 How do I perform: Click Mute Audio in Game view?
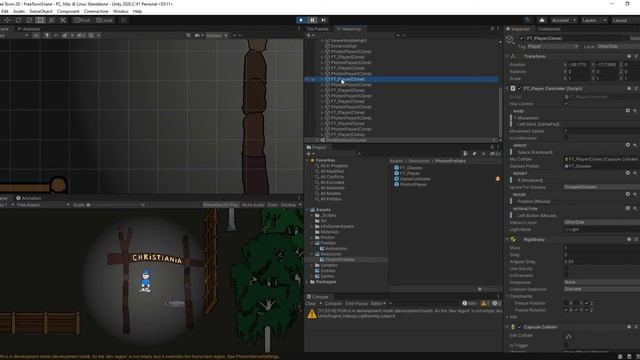253,205
